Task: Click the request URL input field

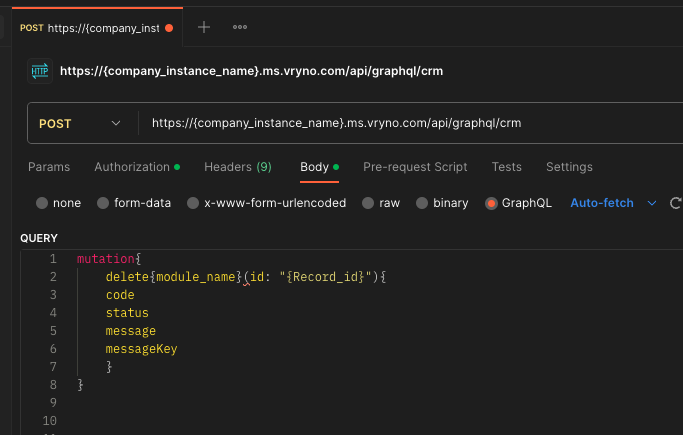Action: (409, 123)
